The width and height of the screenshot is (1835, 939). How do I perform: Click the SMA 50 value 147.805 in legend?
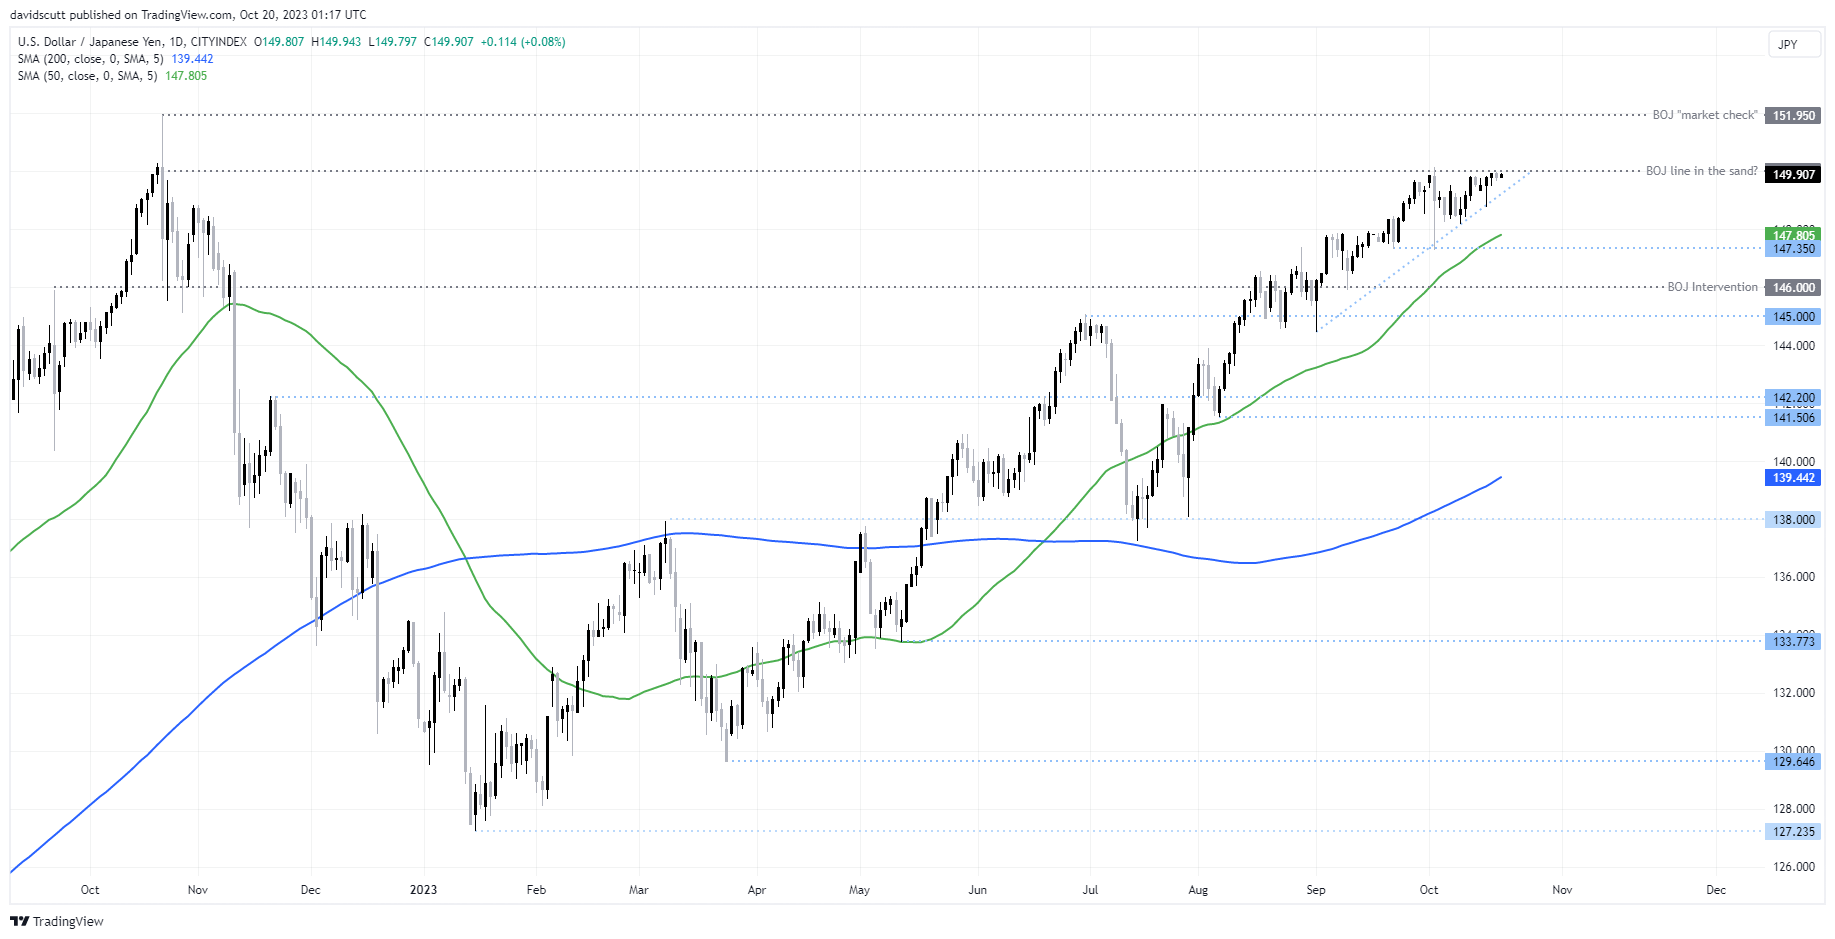(x=186, y=76)
